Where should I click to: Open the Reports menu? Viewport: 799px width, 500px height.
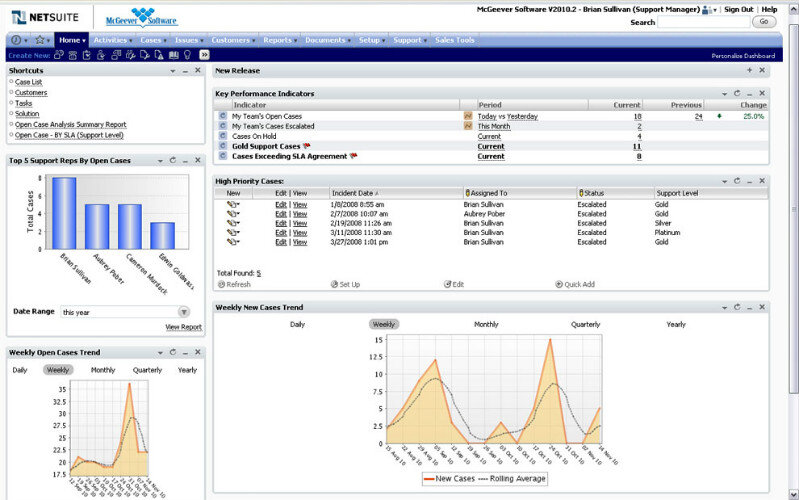(x=279, y=40)
